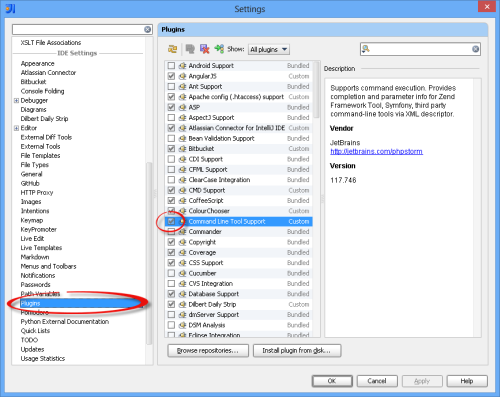
Task: Click the plugin icon beside ASP
Action: coord(182,107)
